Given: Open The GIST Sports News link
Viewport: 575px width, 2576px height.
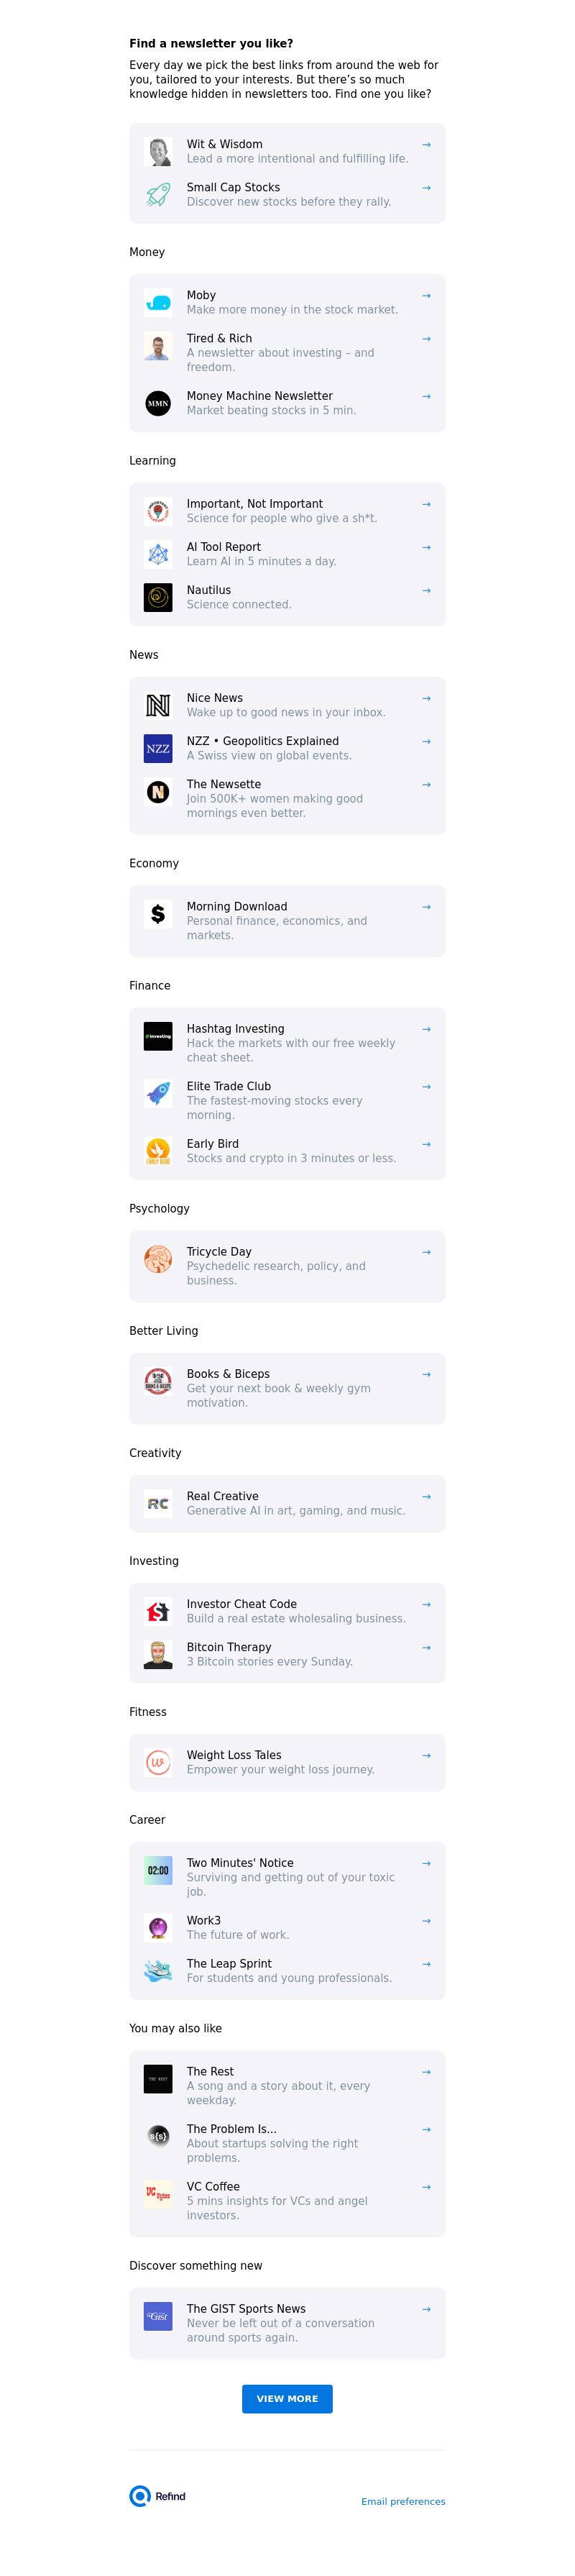Looking at the screenshot, I should pos(246,2310).
